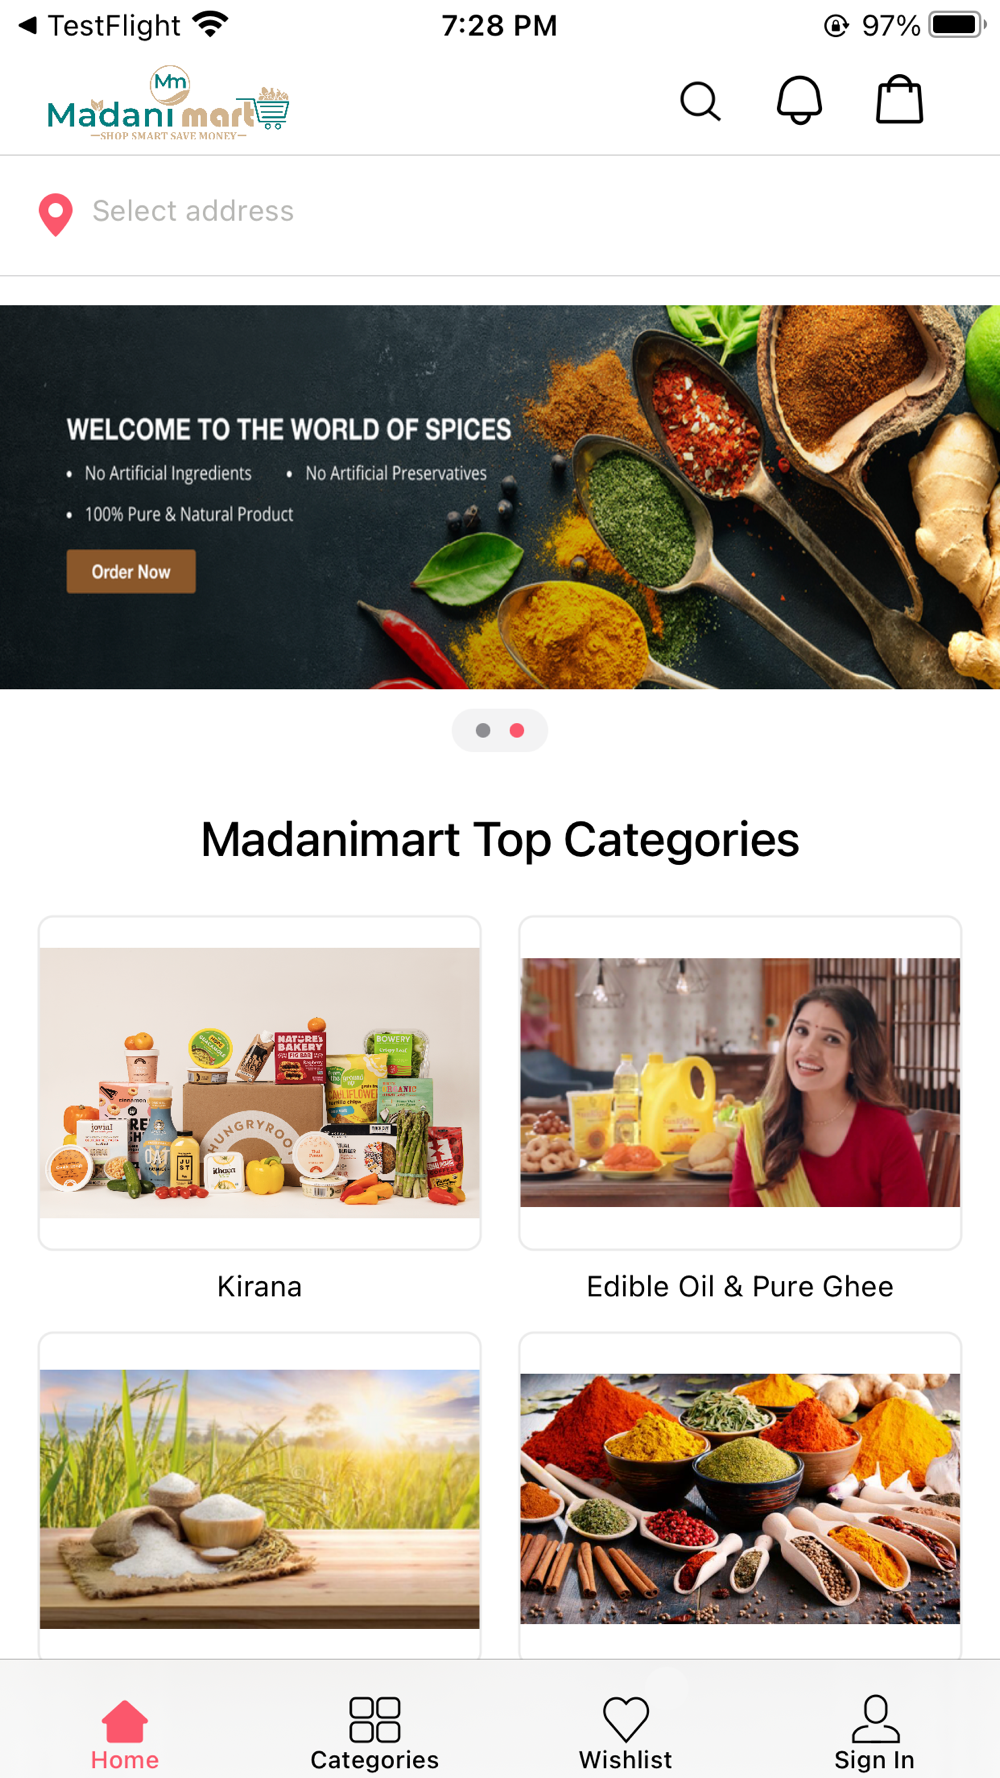The width and height of the screenshot is (1000, 1778).
Task: Open the spices bowls category card
Action: coord(740,1496)
